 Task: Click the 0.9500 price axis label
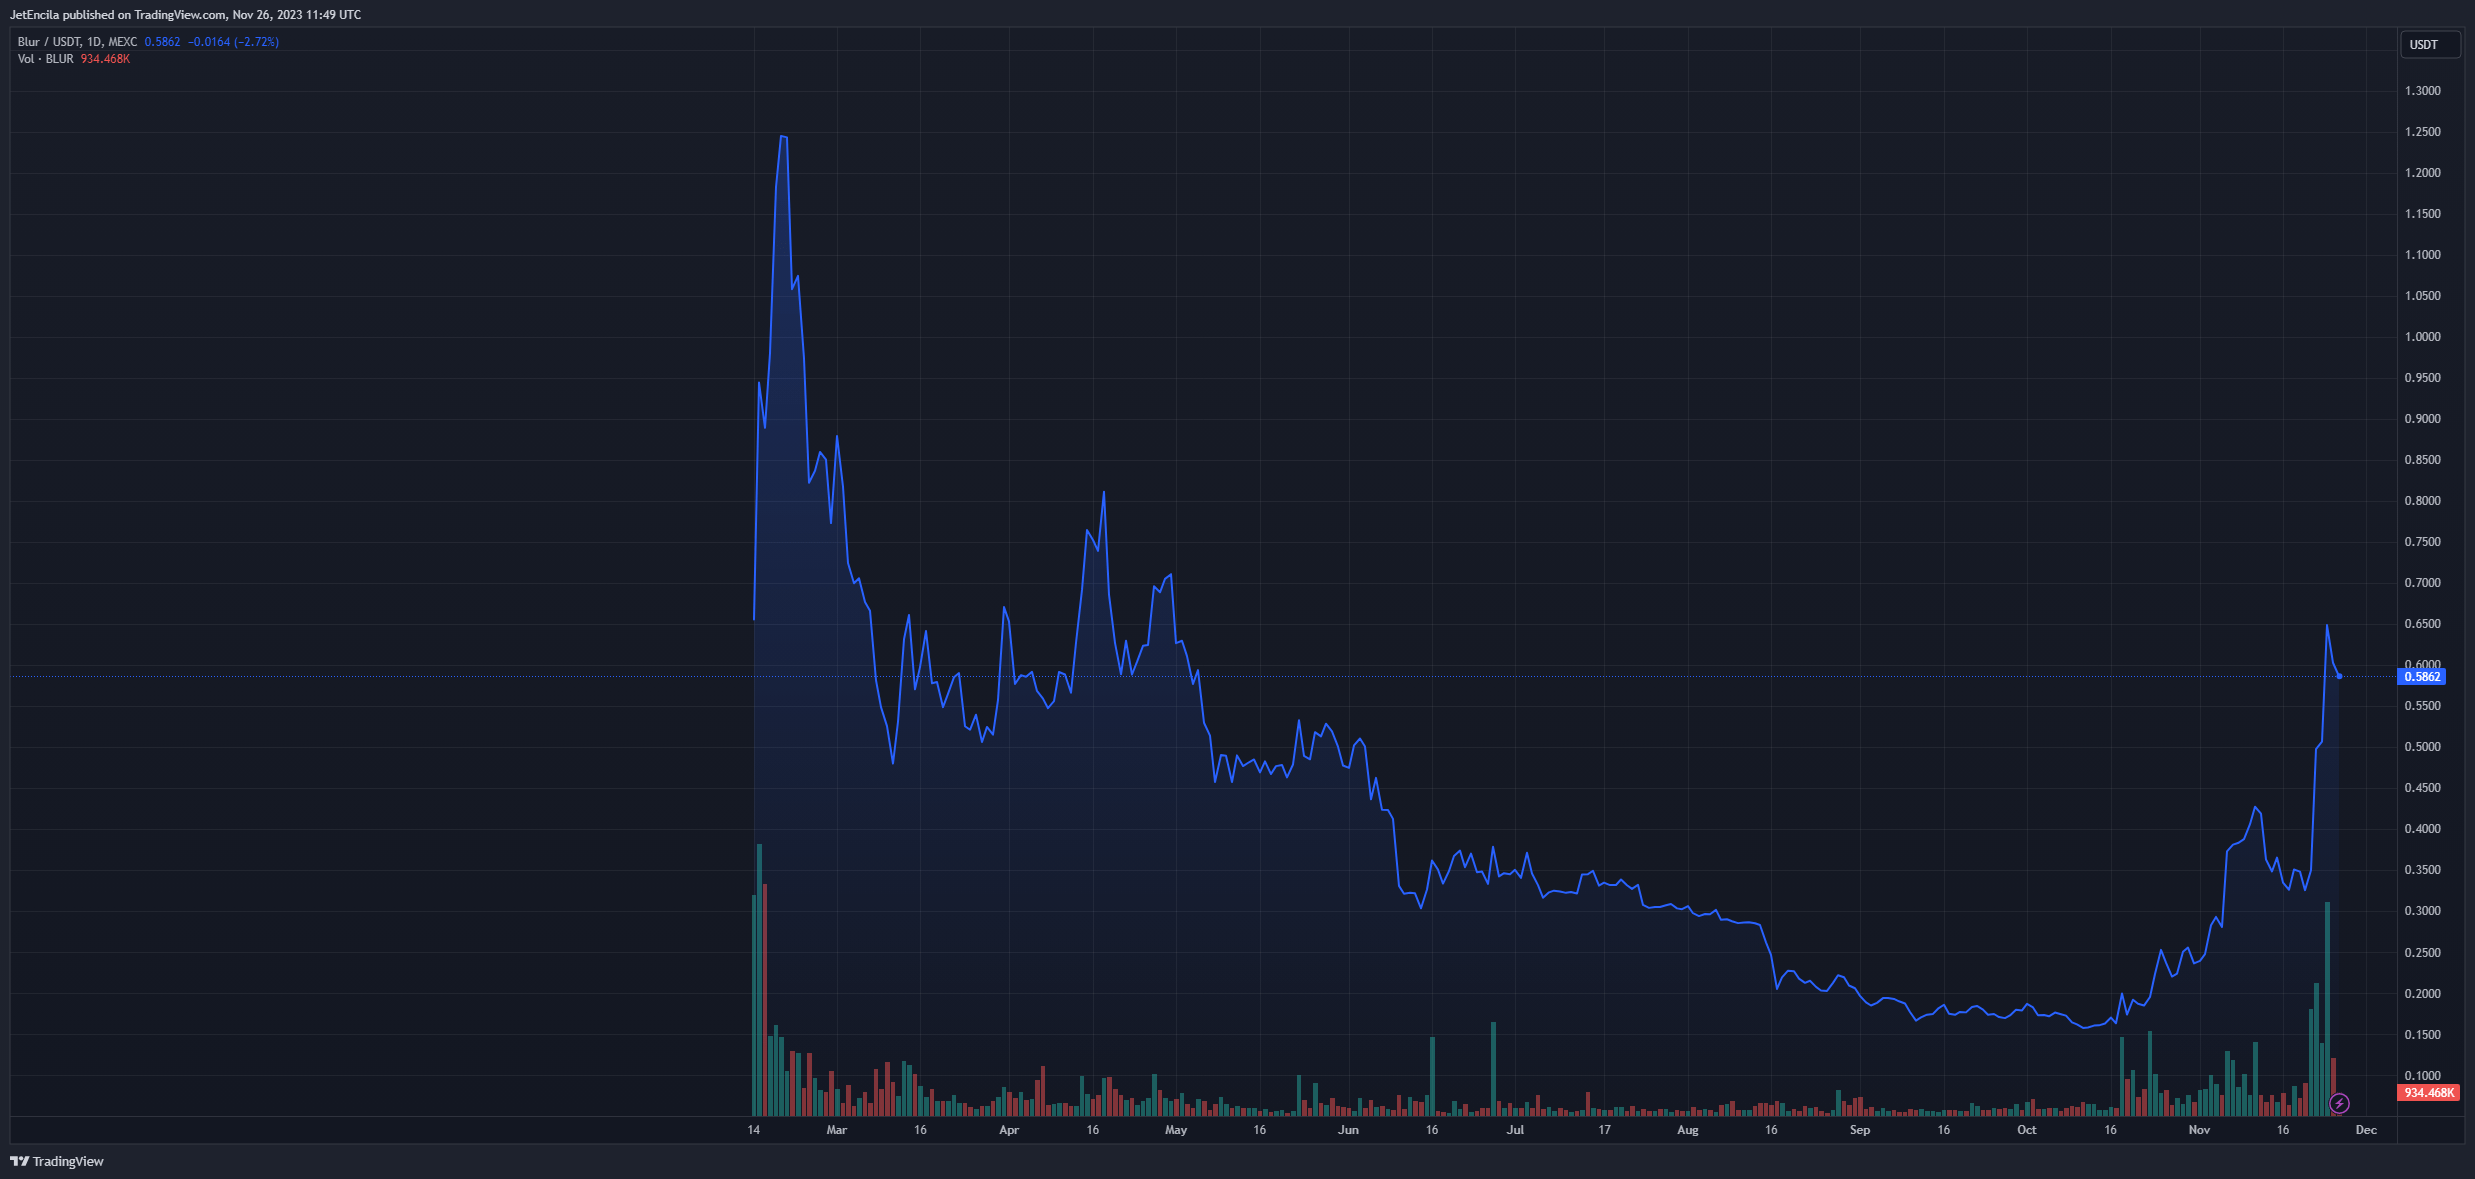coord(2423,378)
